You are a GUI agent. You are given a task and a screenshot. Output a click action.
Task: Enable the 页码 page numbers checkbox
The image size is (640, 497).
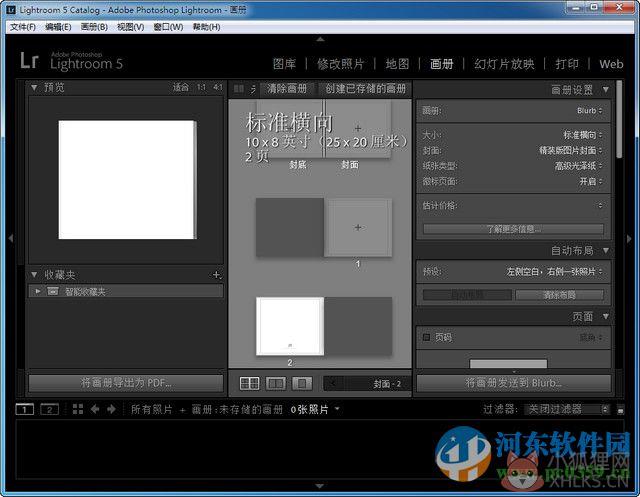(x=427, y=337)
